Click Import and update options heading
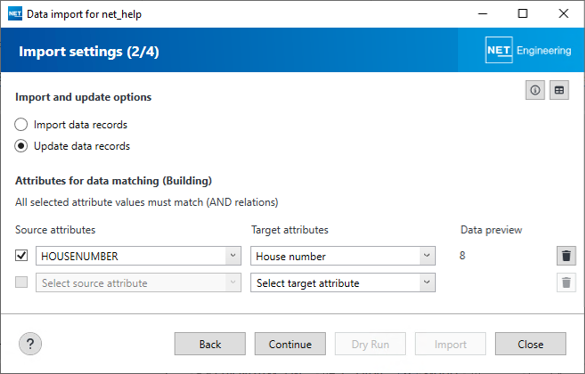The width and height of the screenshot is (585, 374). point(83,97)
